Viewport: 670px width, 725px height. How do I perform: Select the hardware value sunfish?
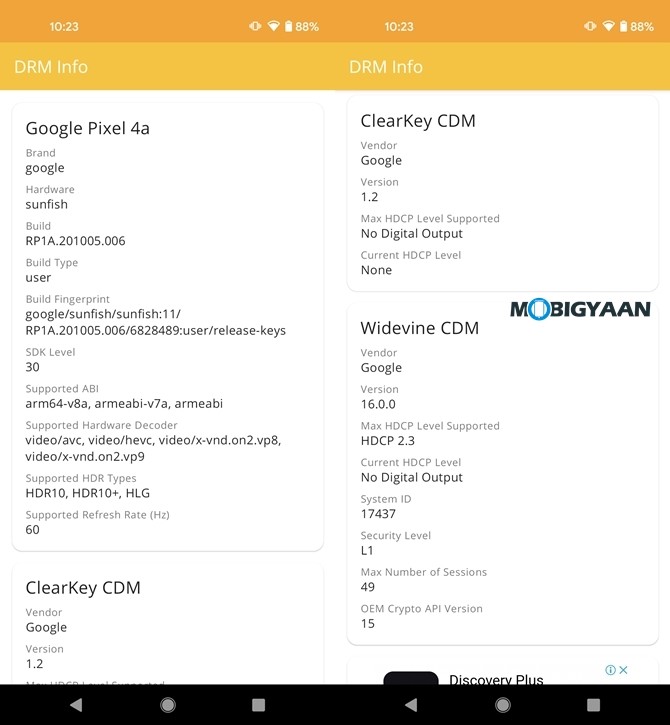[46, 204]
